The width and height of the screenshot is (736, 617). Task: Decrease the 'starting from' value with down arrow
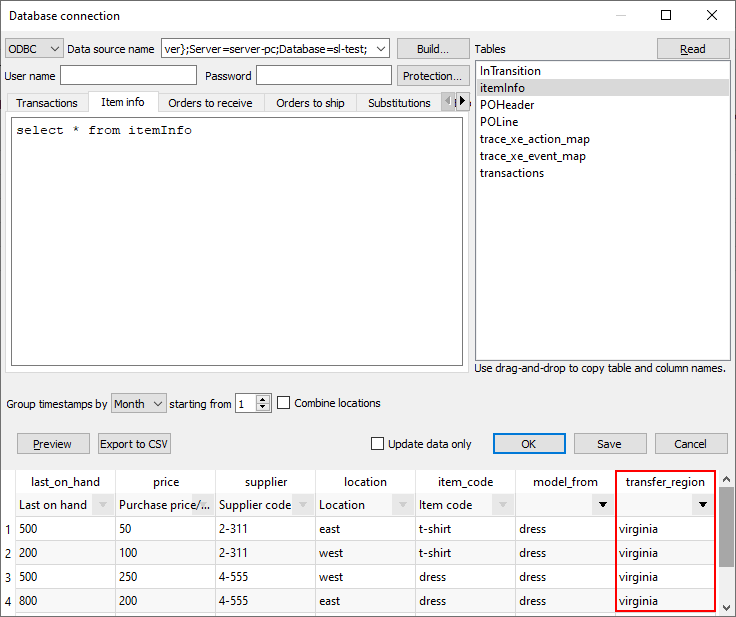tap(264, 408)
